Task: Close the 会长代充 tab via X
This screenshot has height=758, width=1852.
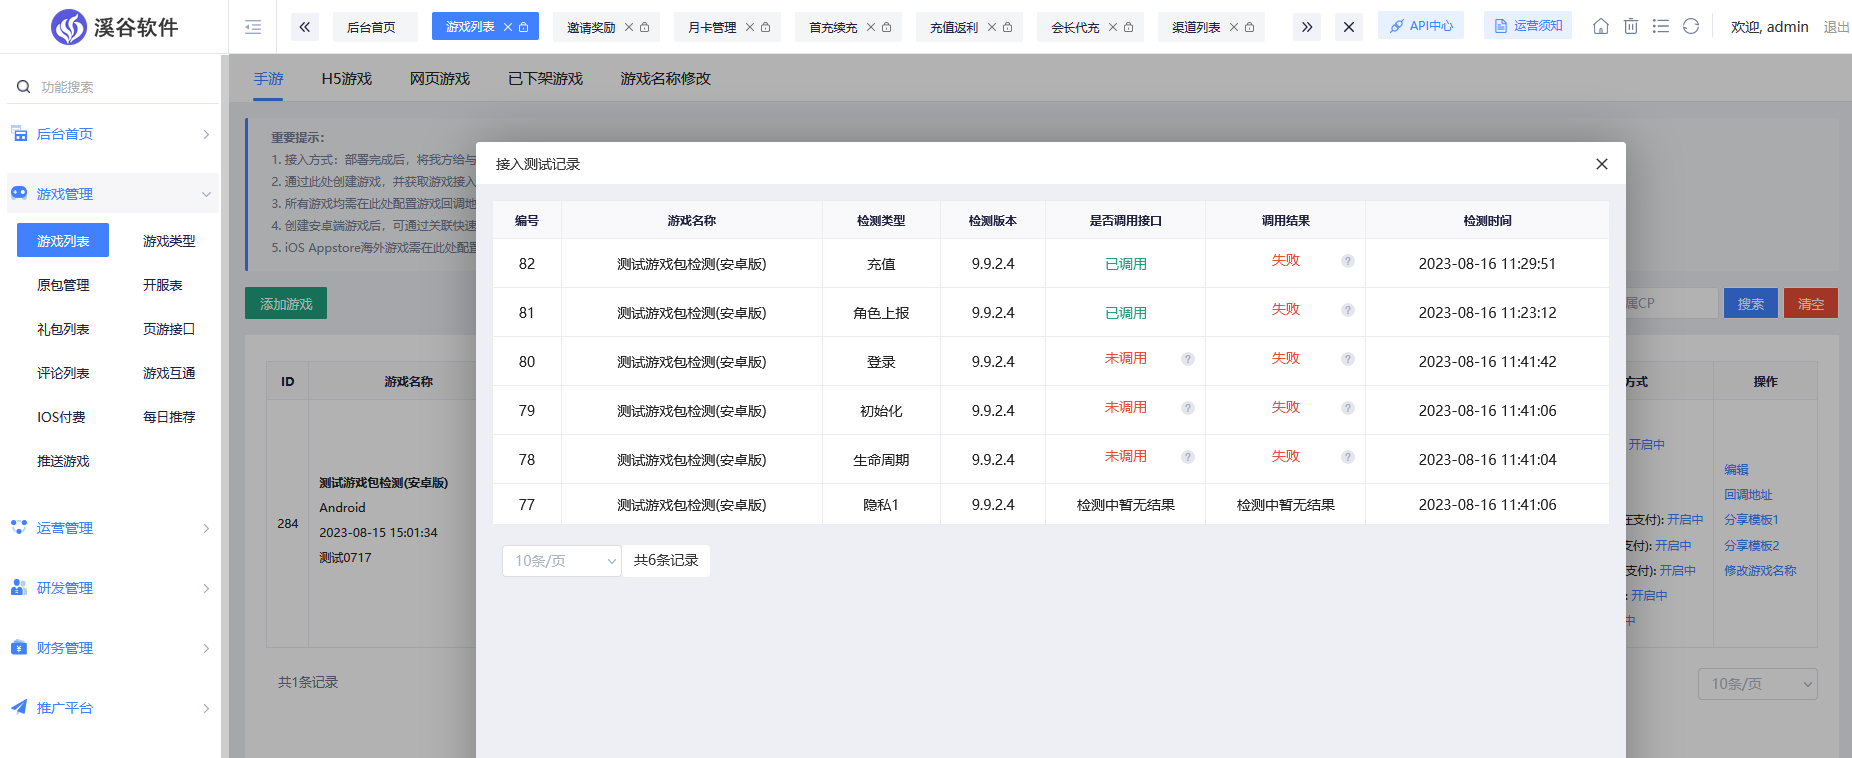Action: pos(1113,27)
